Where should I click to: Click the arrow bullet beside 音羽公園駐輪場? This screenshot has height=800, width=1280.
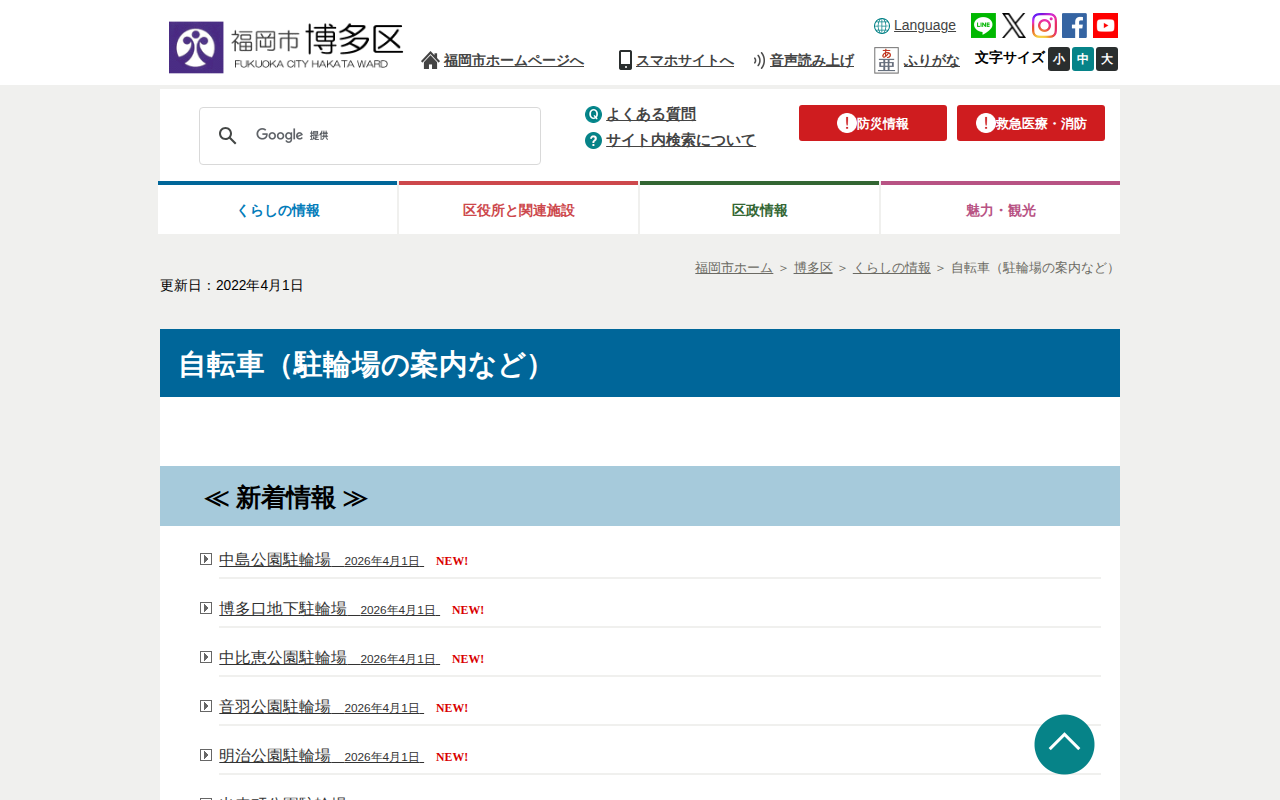[x=206, y=706]
